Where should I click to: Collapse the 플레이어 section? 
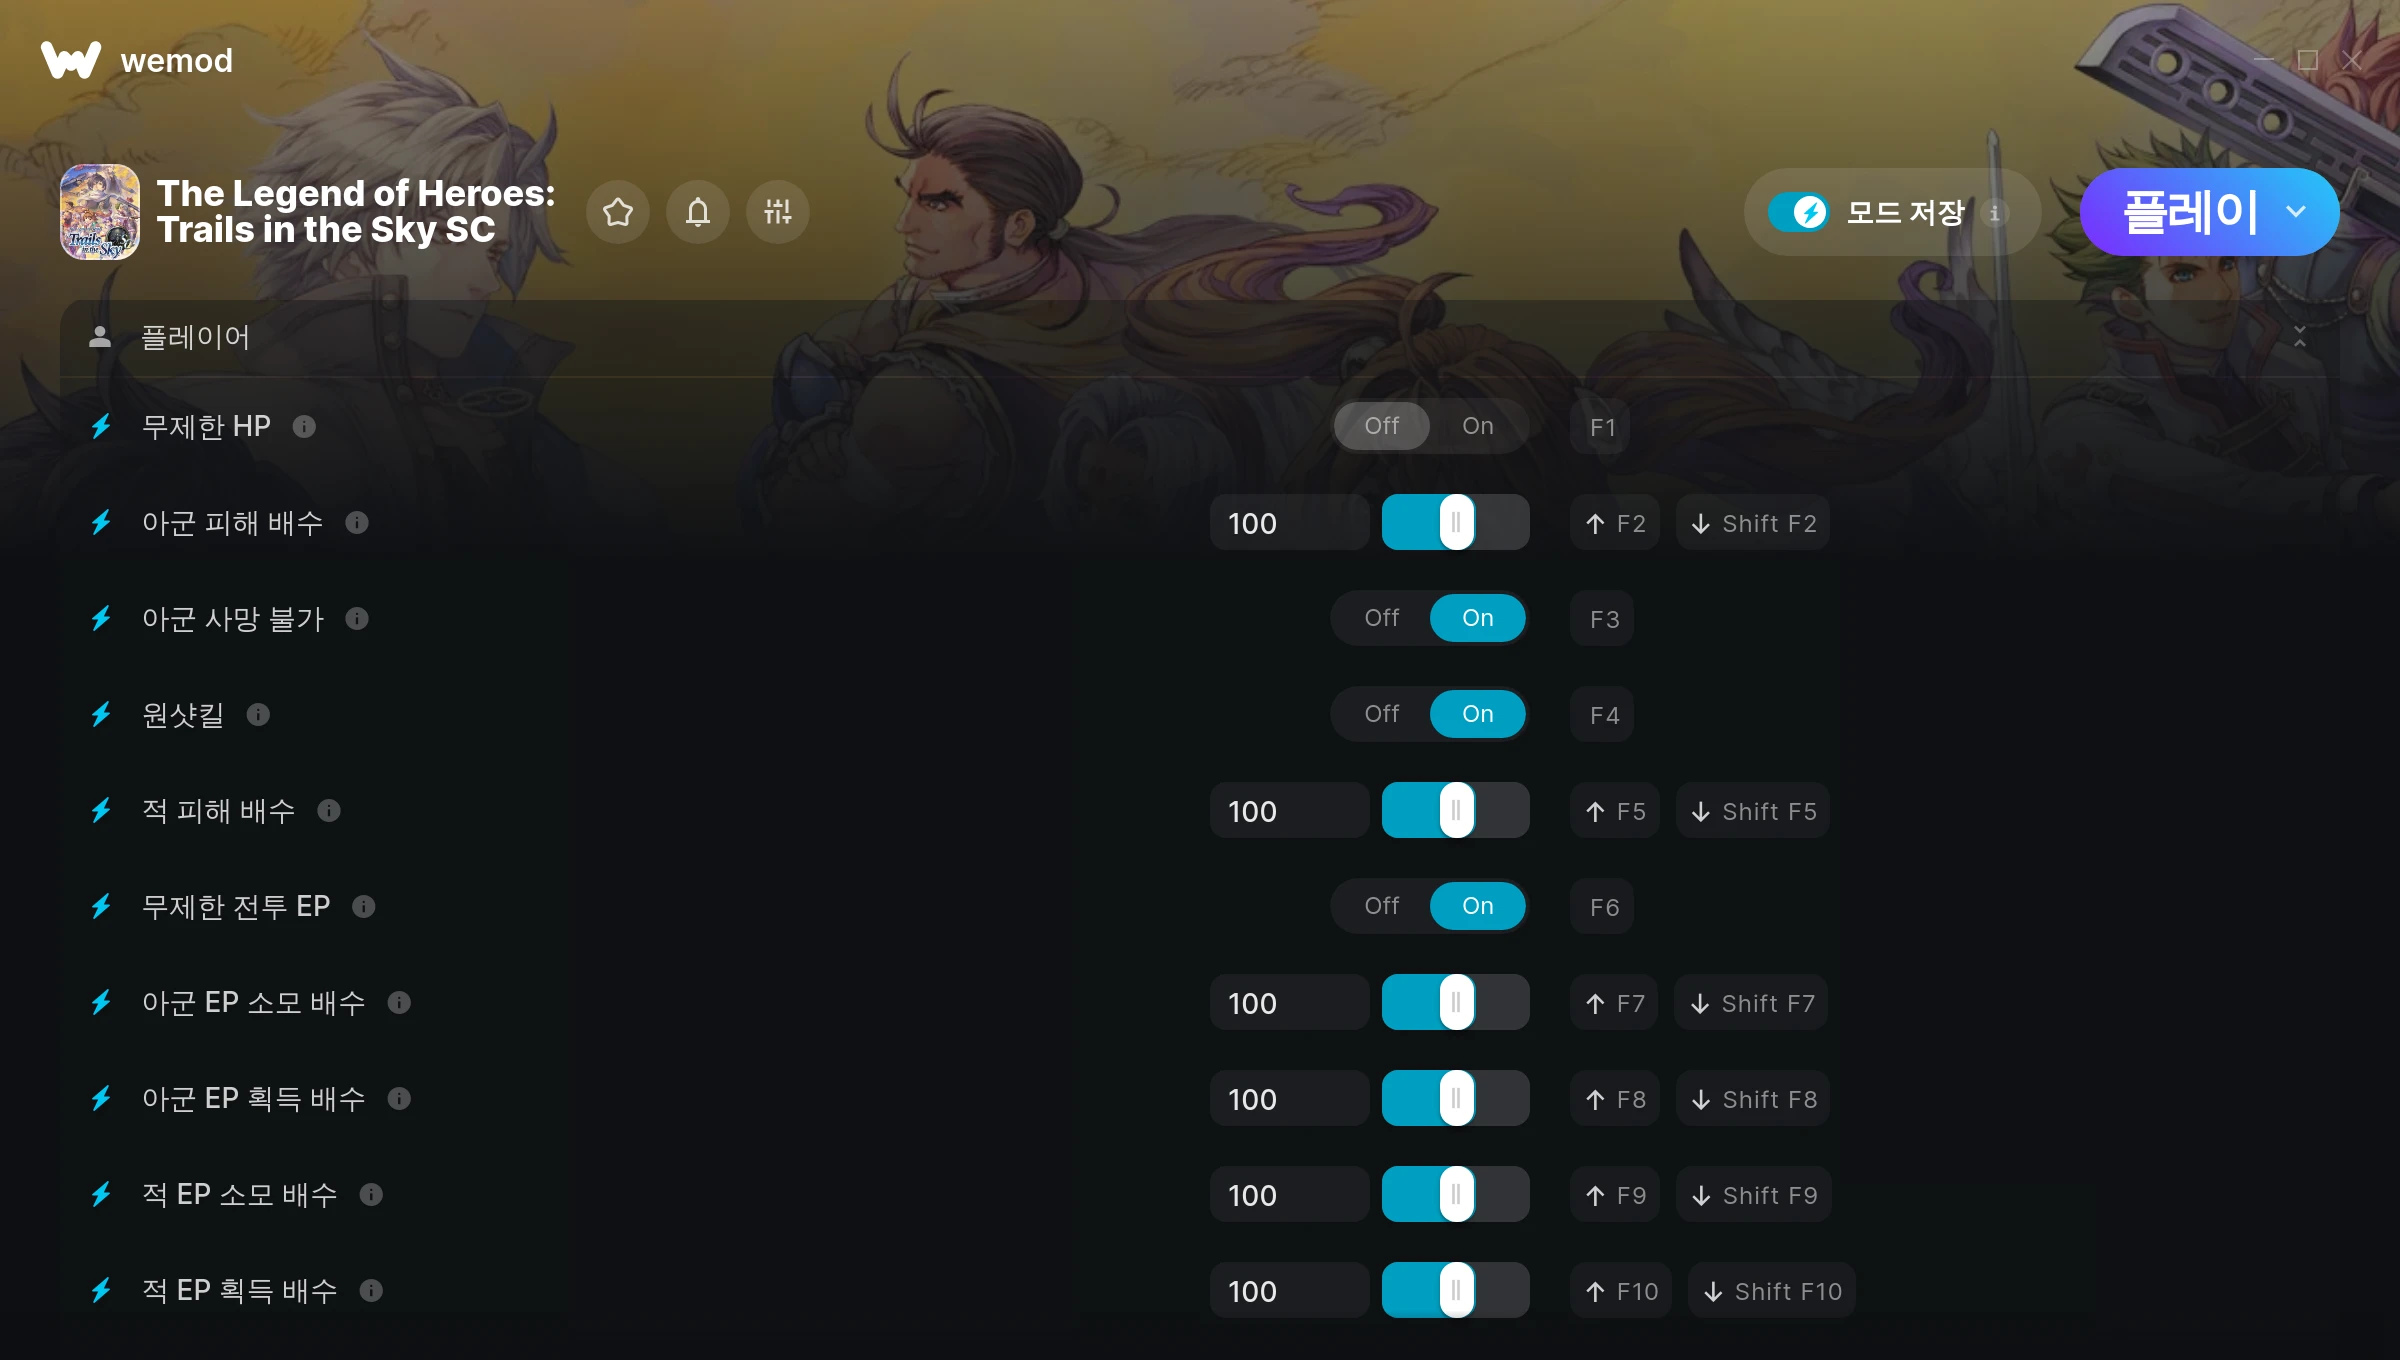pyautogui.click(x=2299, y=337)
